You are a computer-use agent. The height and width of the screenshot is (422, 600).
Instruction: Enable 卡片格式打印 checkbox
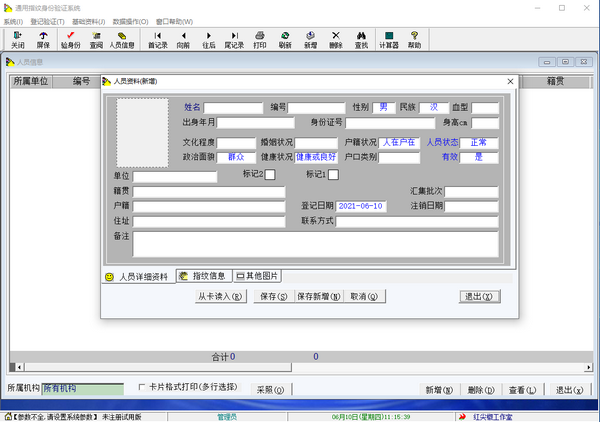coord(142,389)
